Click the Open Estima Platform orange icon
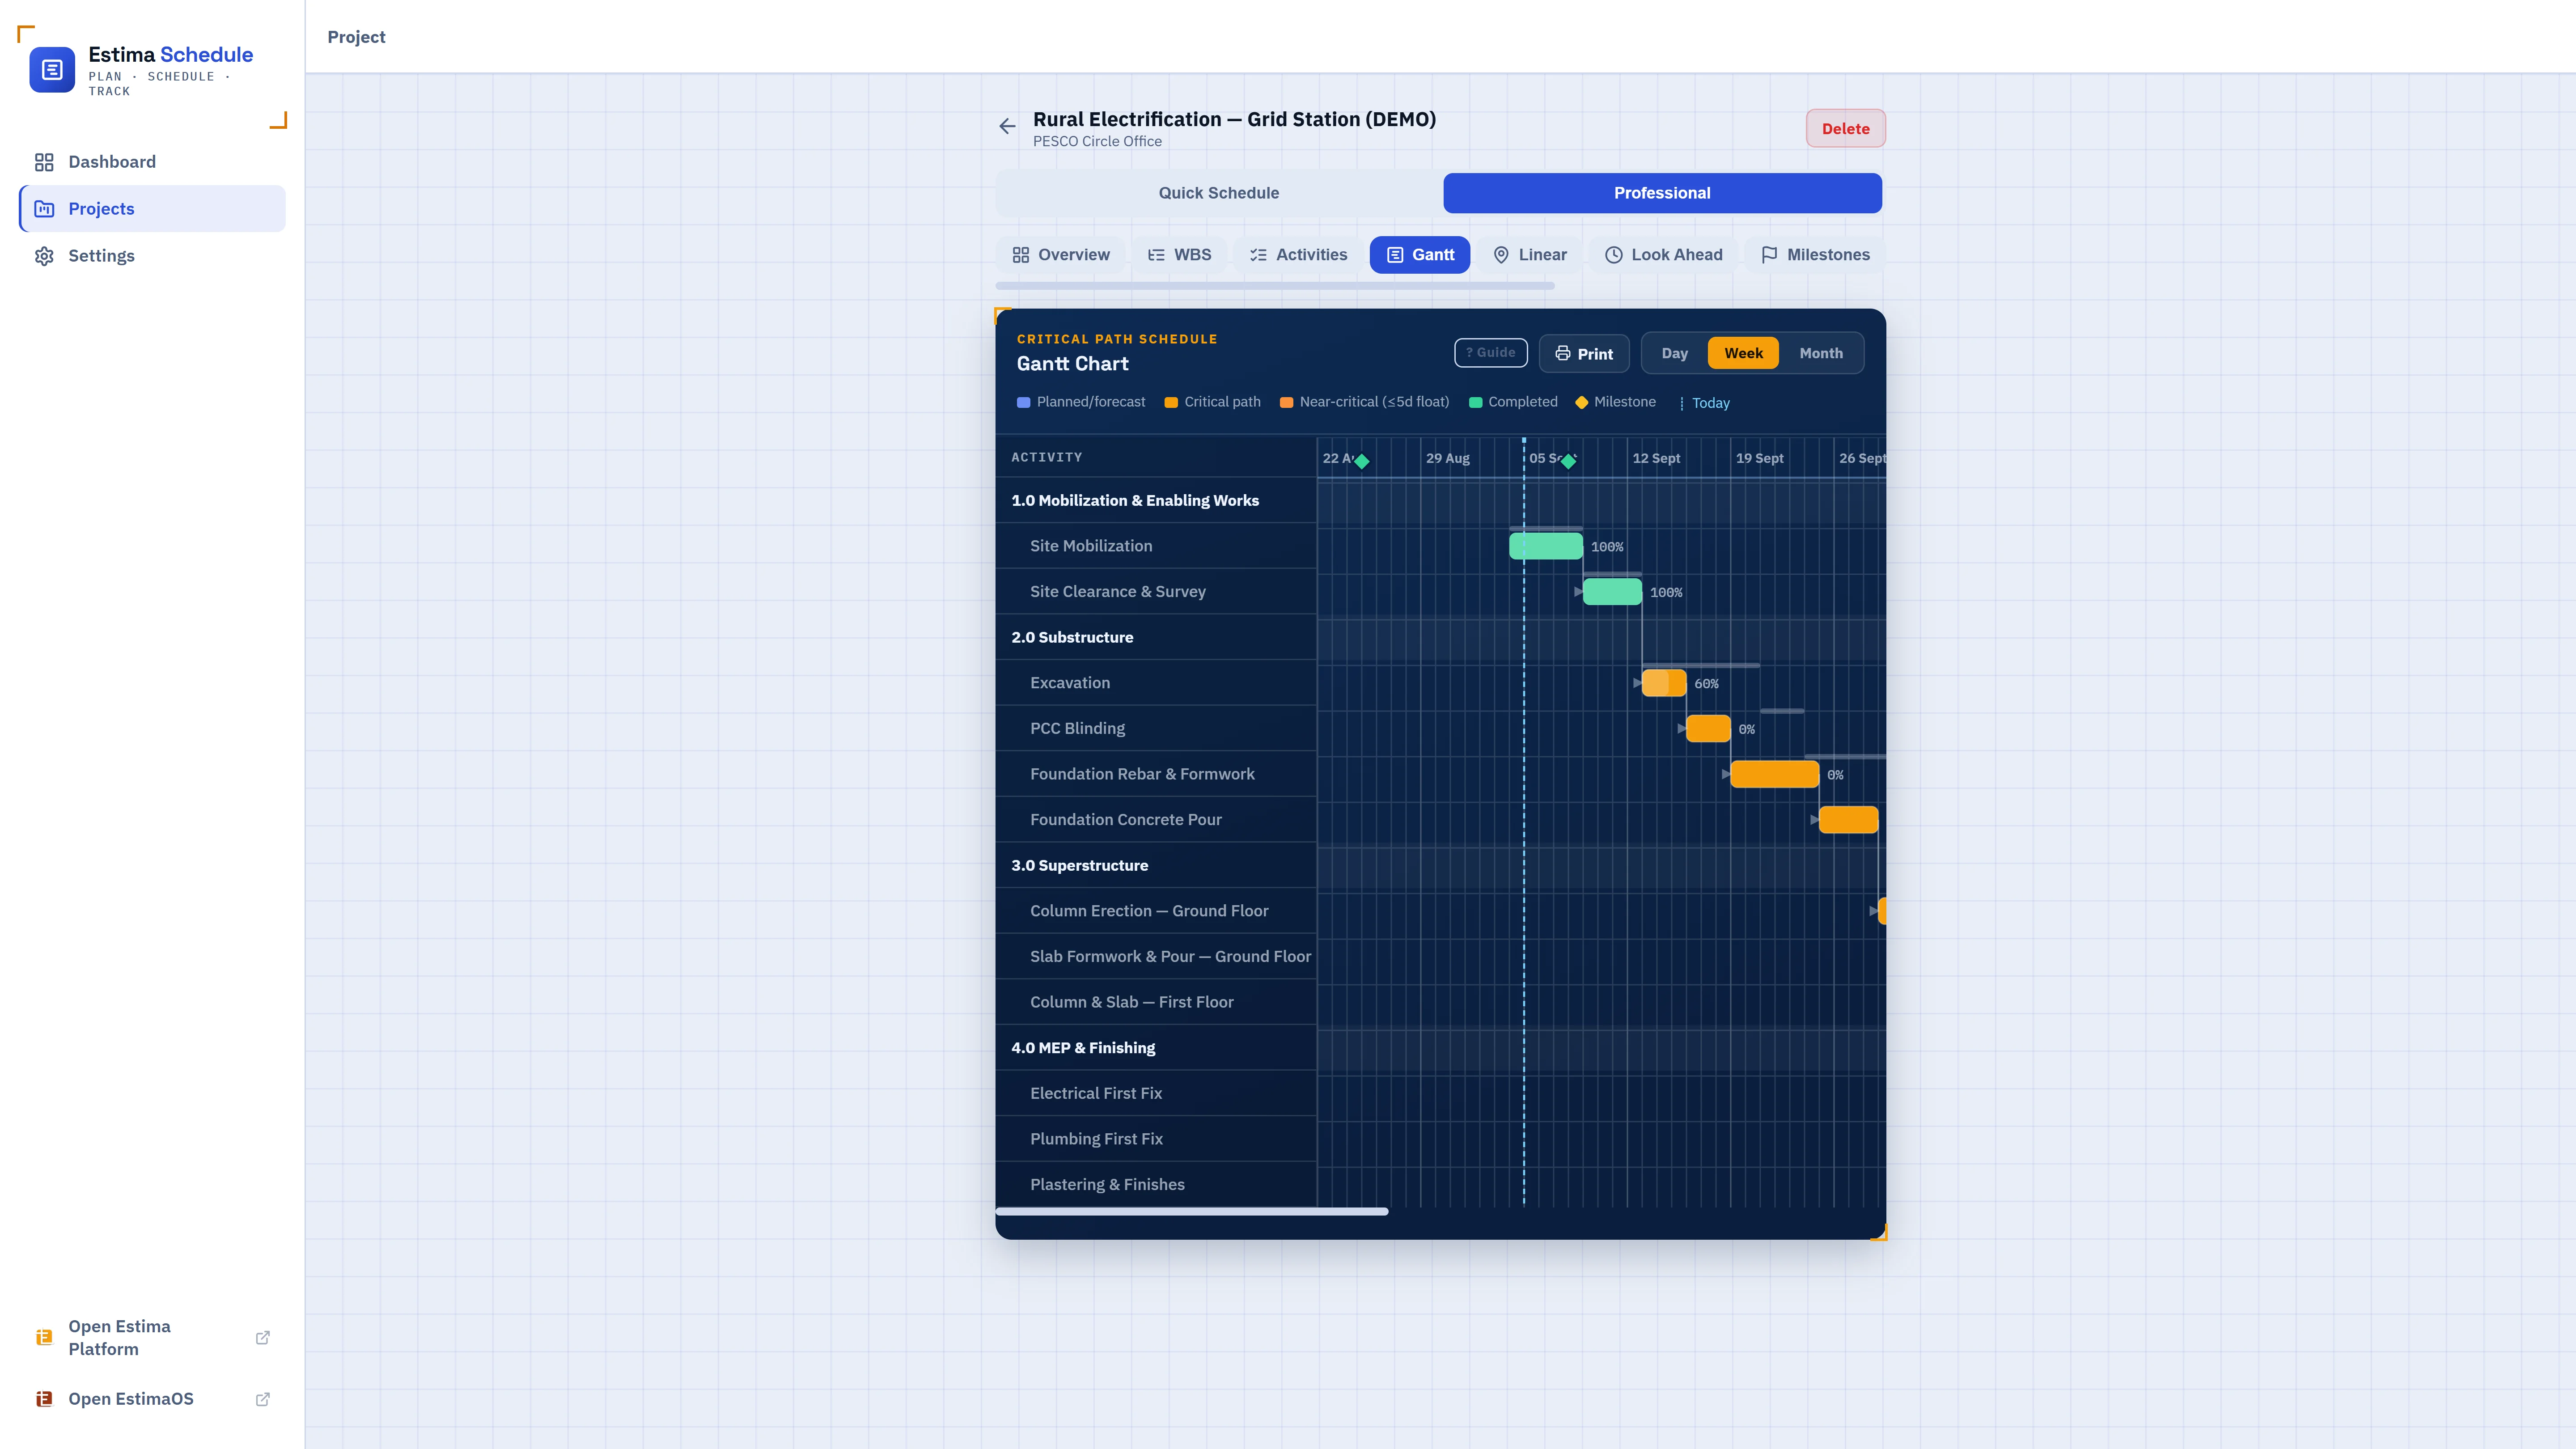The image size is (2576, 1449). (44, 1337)
